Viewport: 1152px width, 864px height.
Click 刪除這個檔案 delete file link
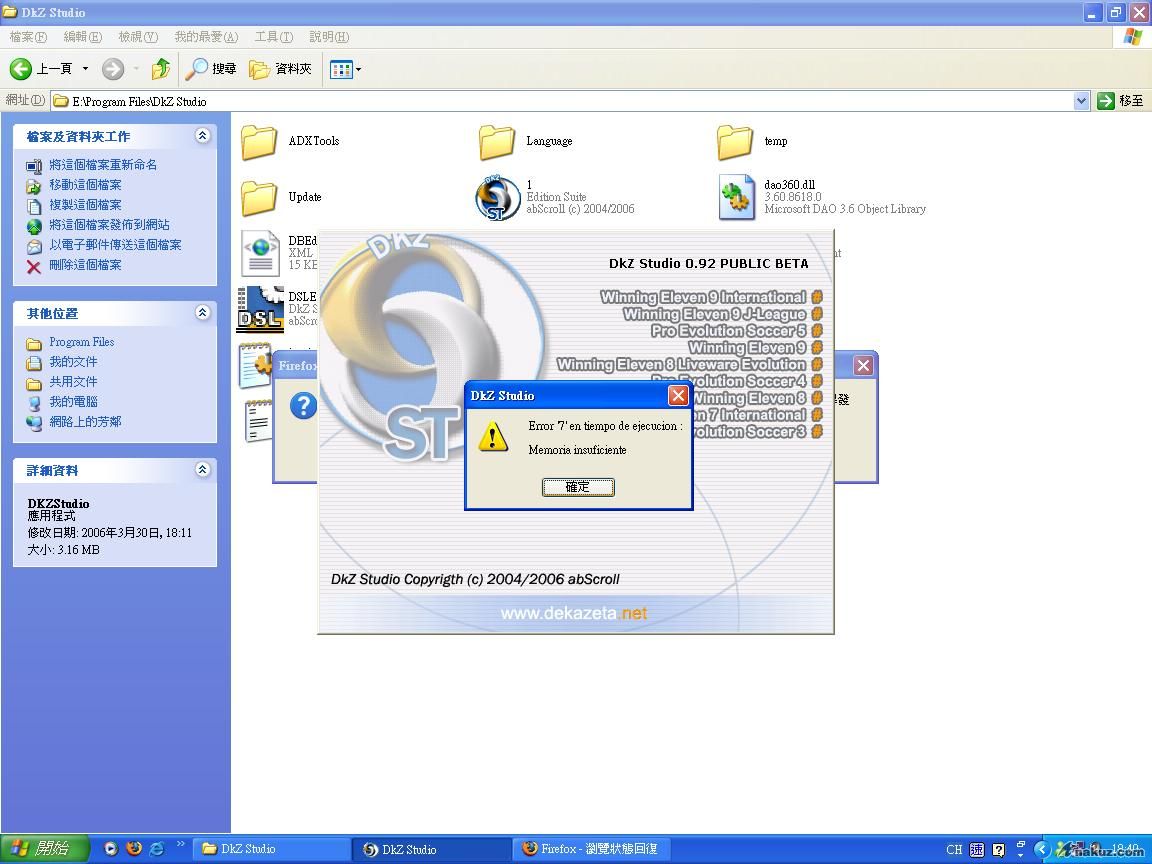(85, 264)
